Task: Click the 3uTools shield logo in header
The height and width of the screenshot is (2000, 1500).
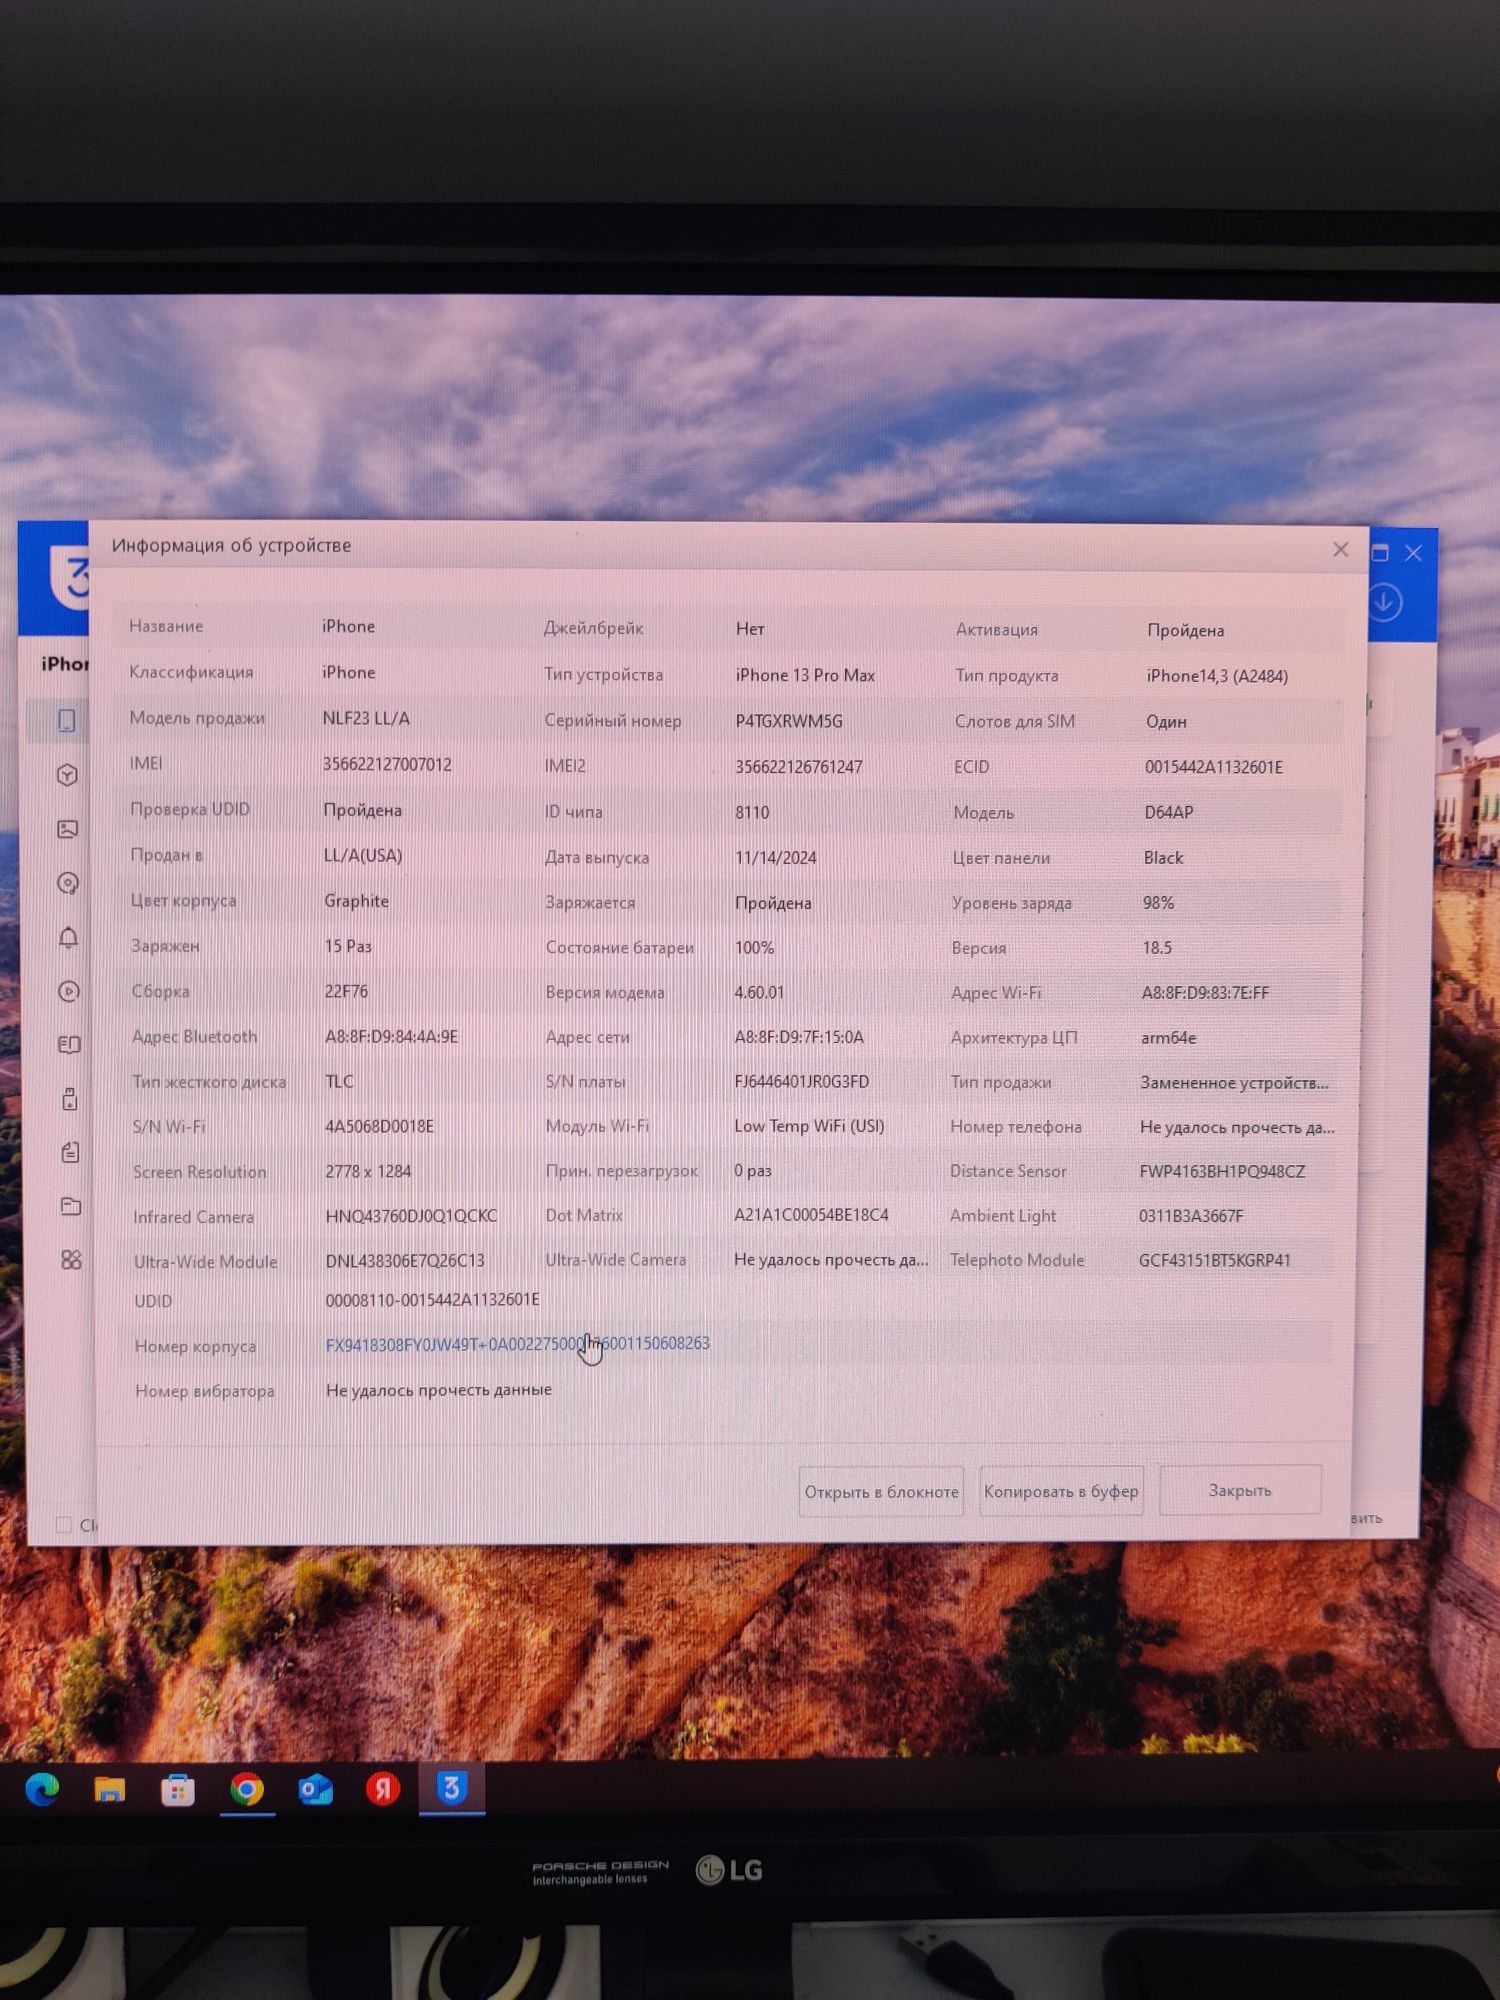Action: pos(70,578)
